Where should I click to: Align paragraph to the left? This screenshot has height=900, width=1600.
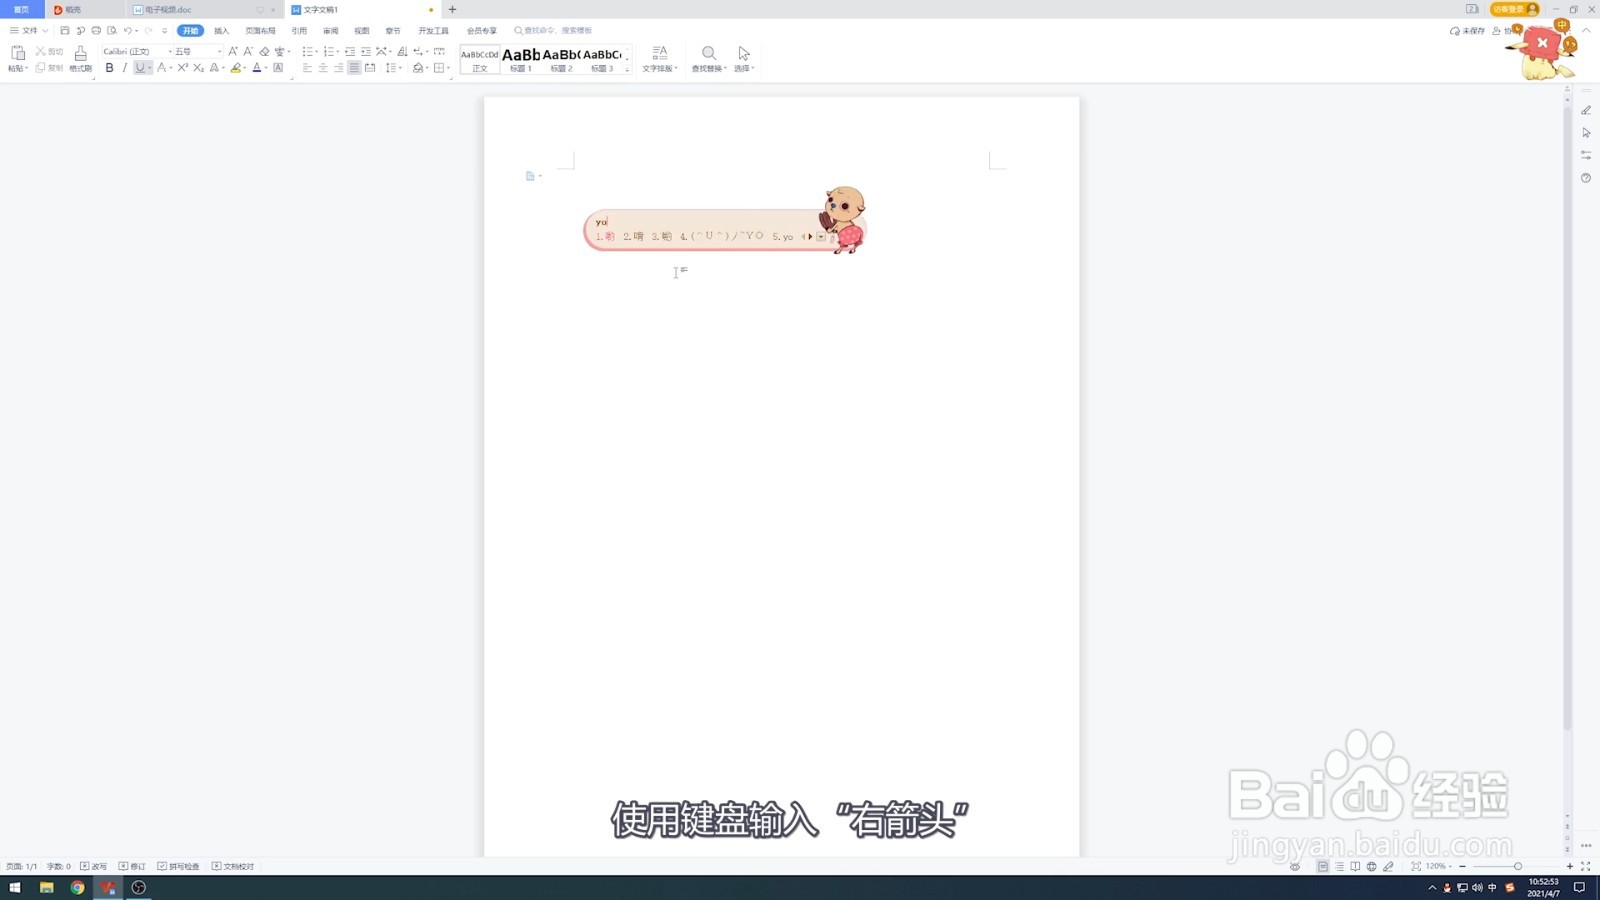pos(307,68)
